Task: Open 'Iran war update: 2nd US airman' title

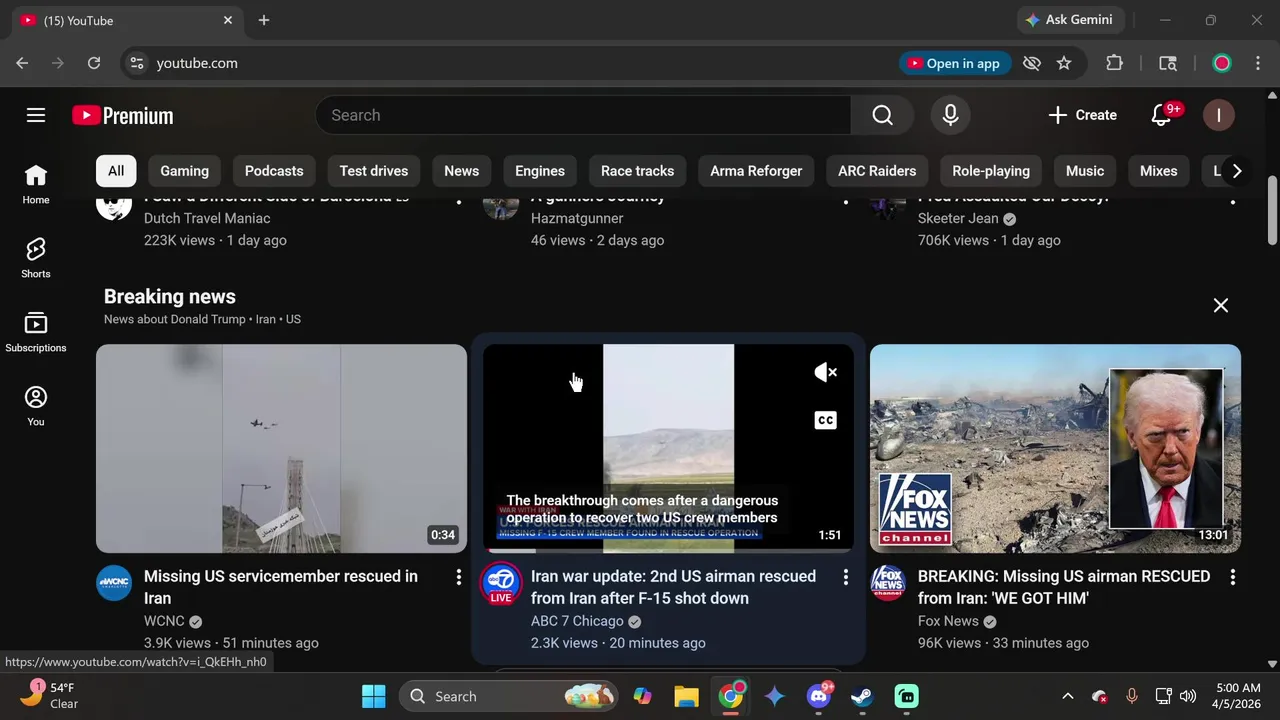Action: click(673, 587)
